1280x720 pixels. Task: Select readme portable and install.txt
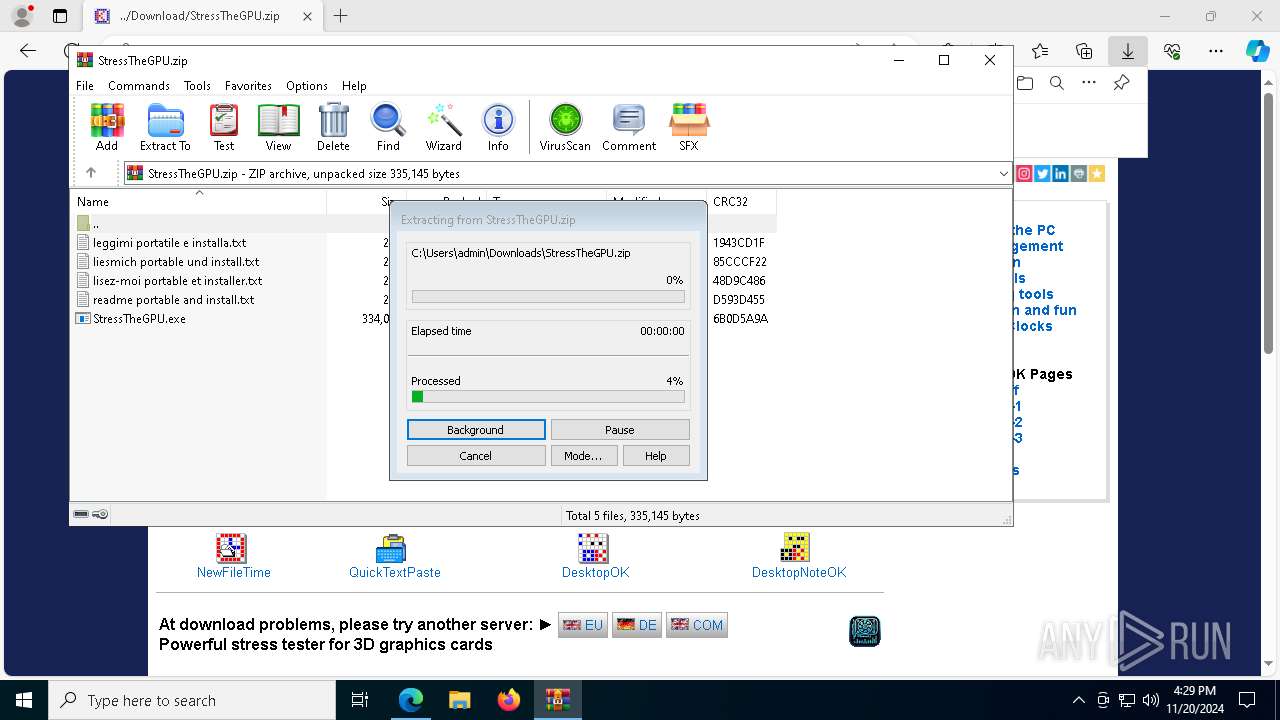pos(174,300)
